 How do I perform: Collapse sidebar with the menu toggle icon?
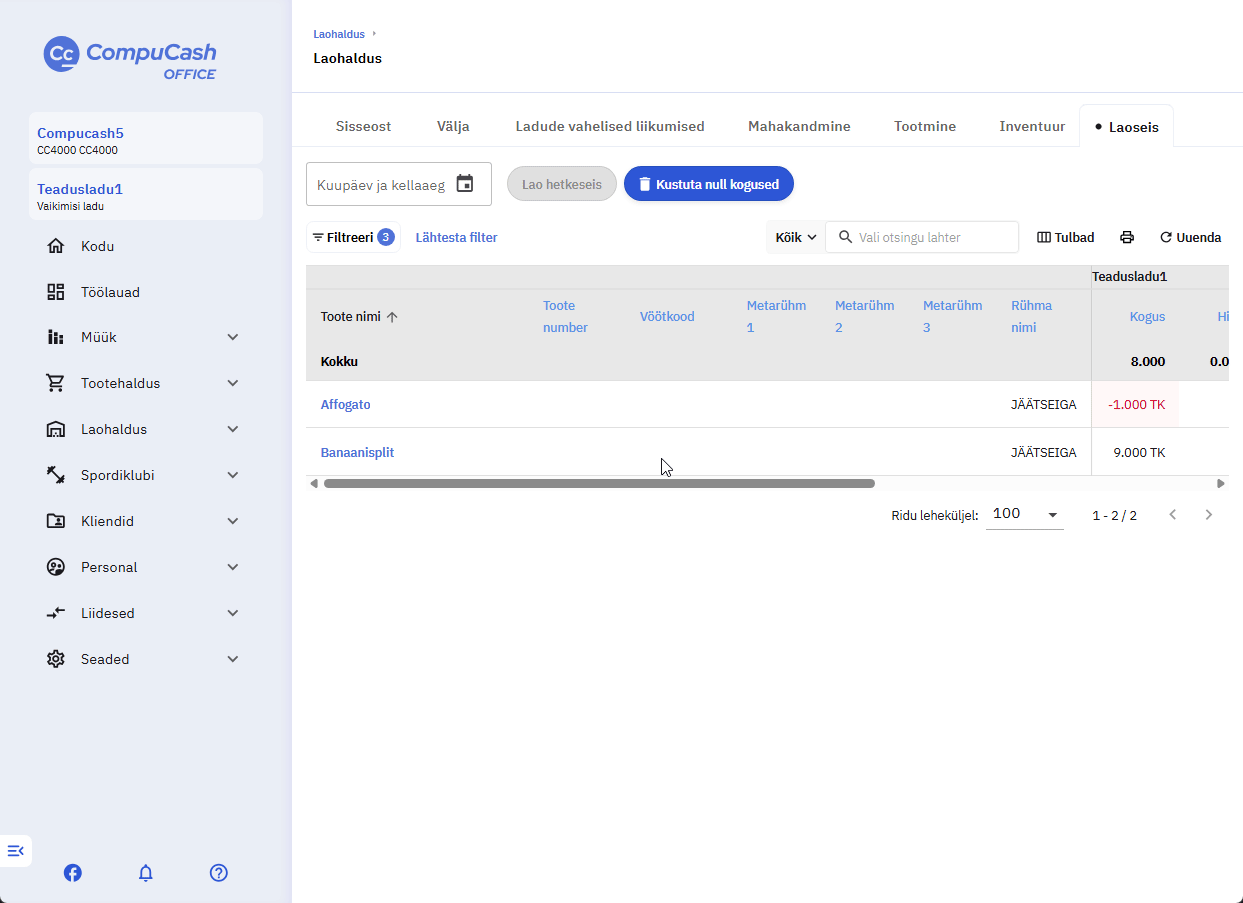pos(15,851)
